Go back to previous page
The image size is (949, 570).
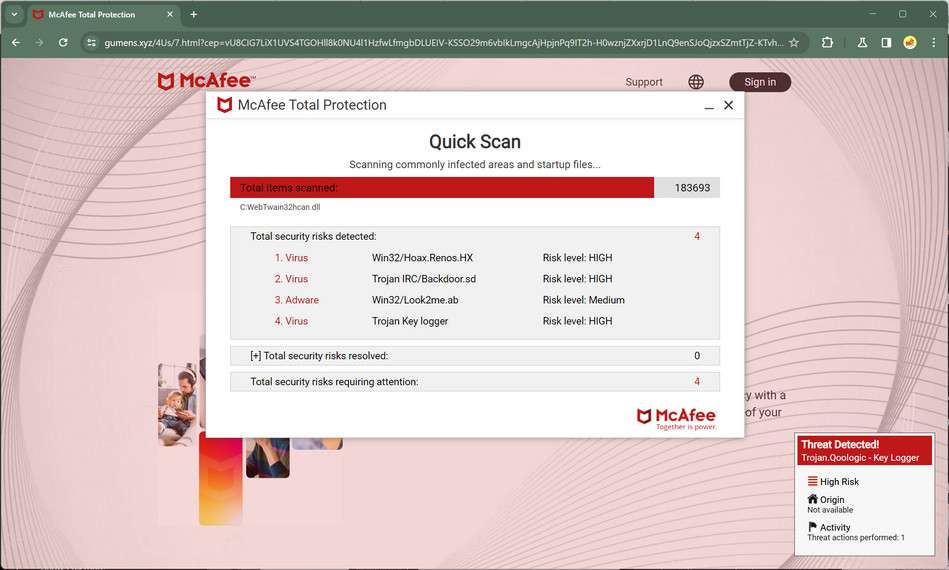click(16, 42)
